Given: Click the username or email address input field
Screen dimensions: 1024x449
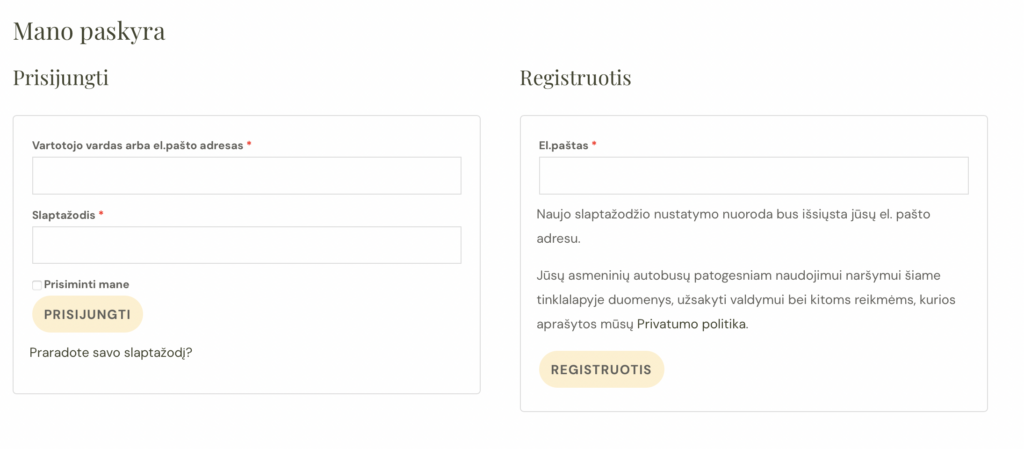Looking at the screenshot, I should (246, 175).
